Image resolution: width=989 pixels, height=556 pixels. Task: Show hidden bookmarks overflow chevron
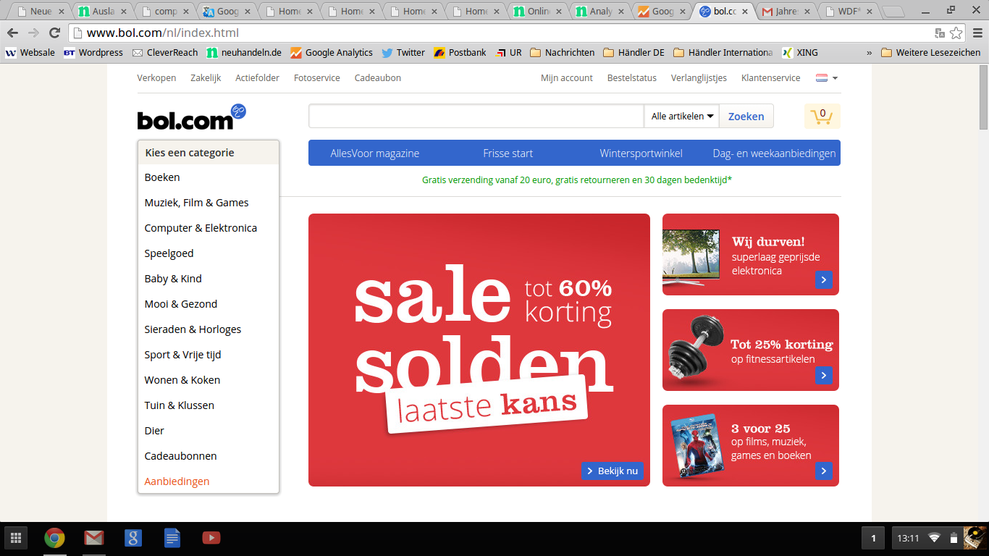point(869,53)
